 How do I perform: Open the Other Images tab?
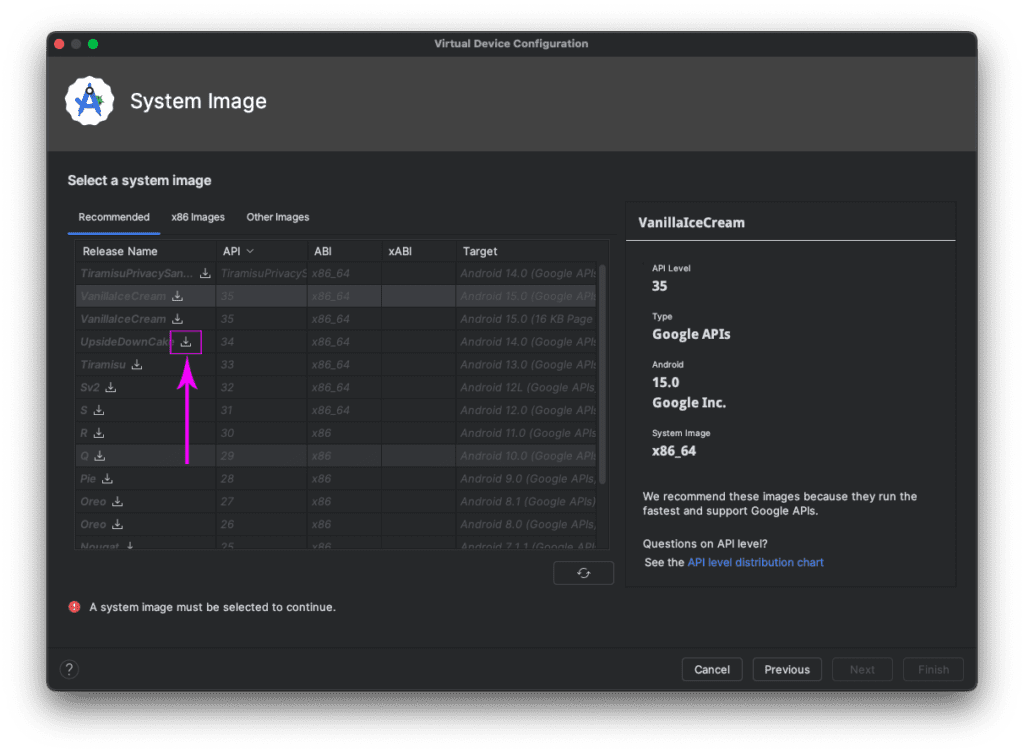[x=277, y=217]
